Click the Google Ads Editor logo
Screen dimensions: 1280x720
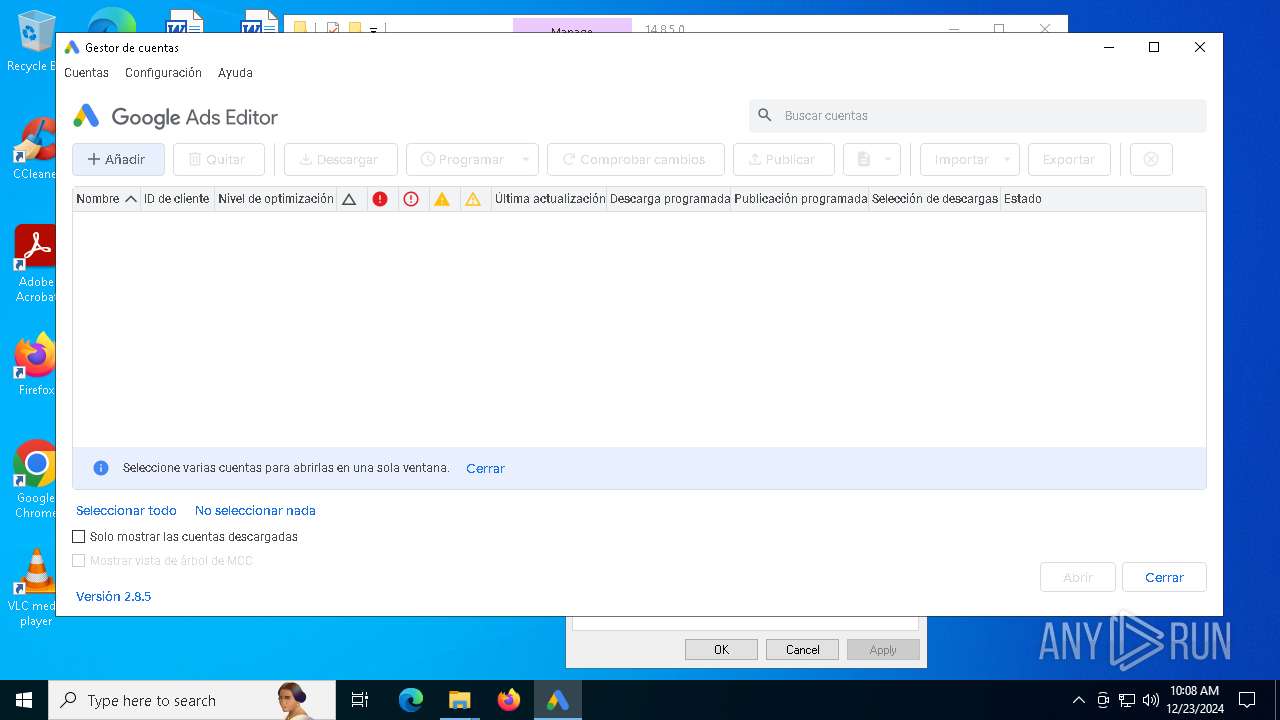pyautogui.click(x=175, y=117)
